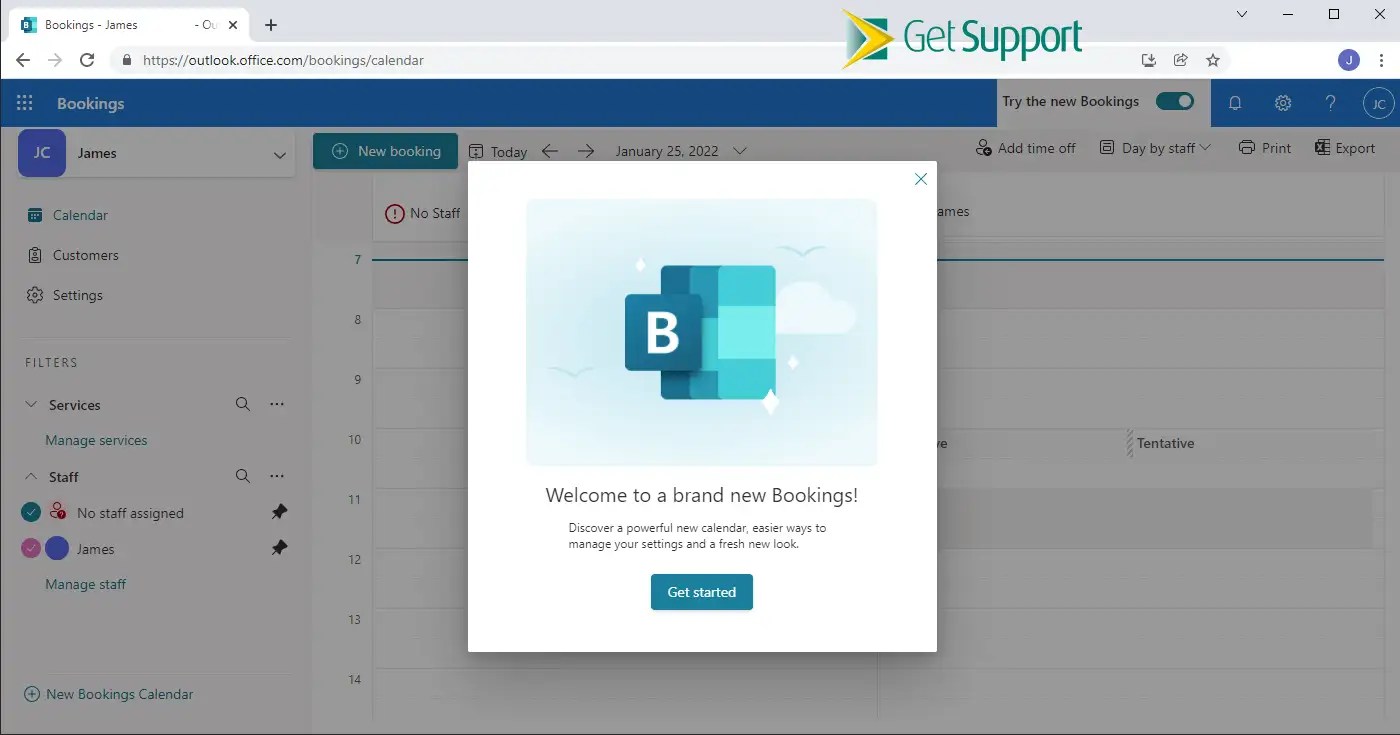Export the calendar

point(1345,148)
